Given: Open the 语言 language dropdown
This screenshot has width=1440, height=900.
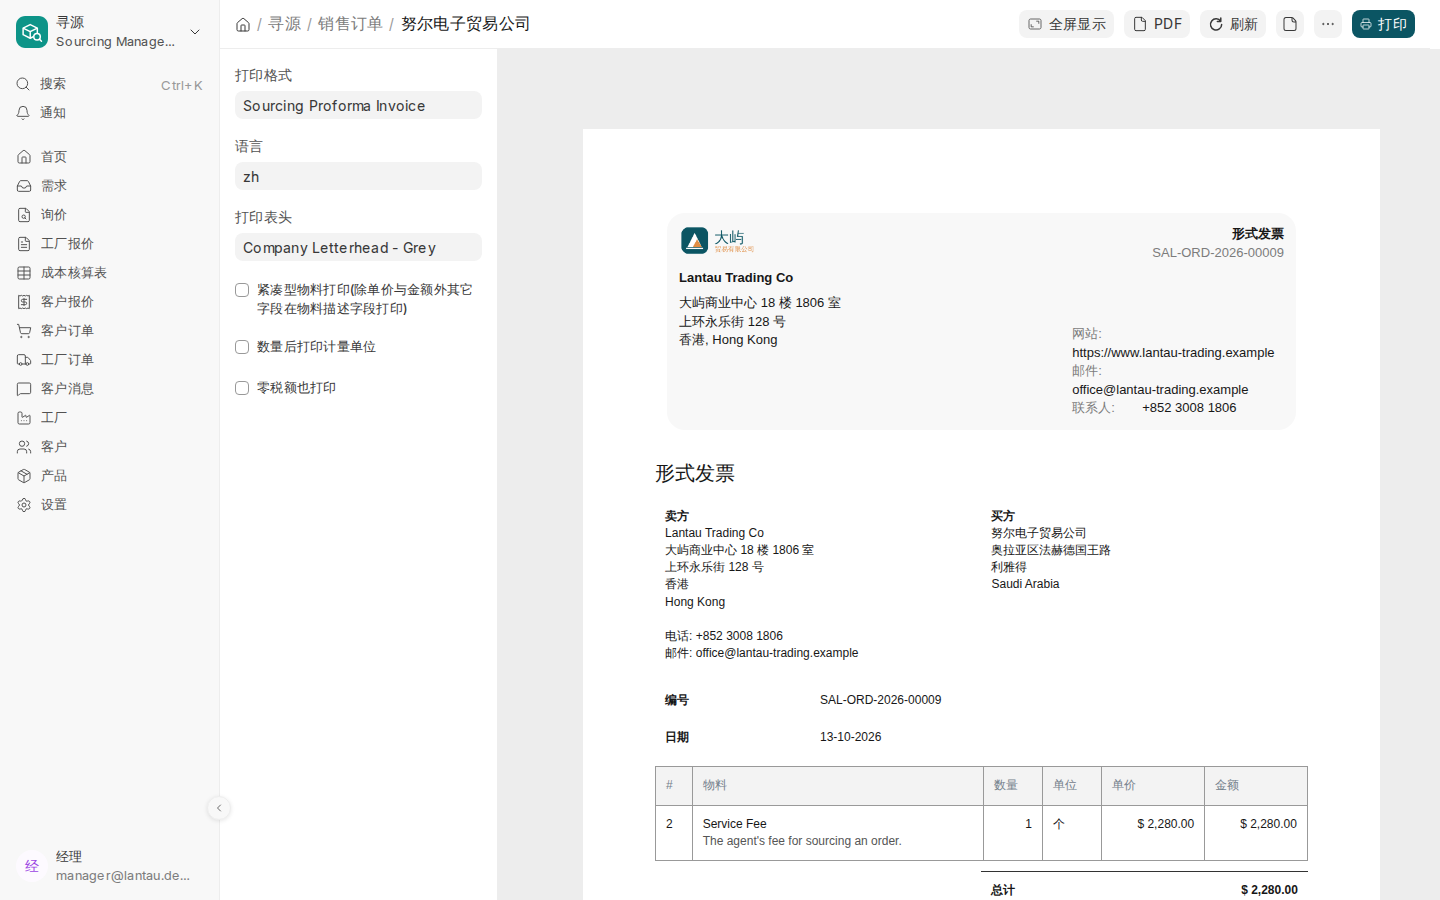Looking at the screenshot, I should click(x=358, y=176).
